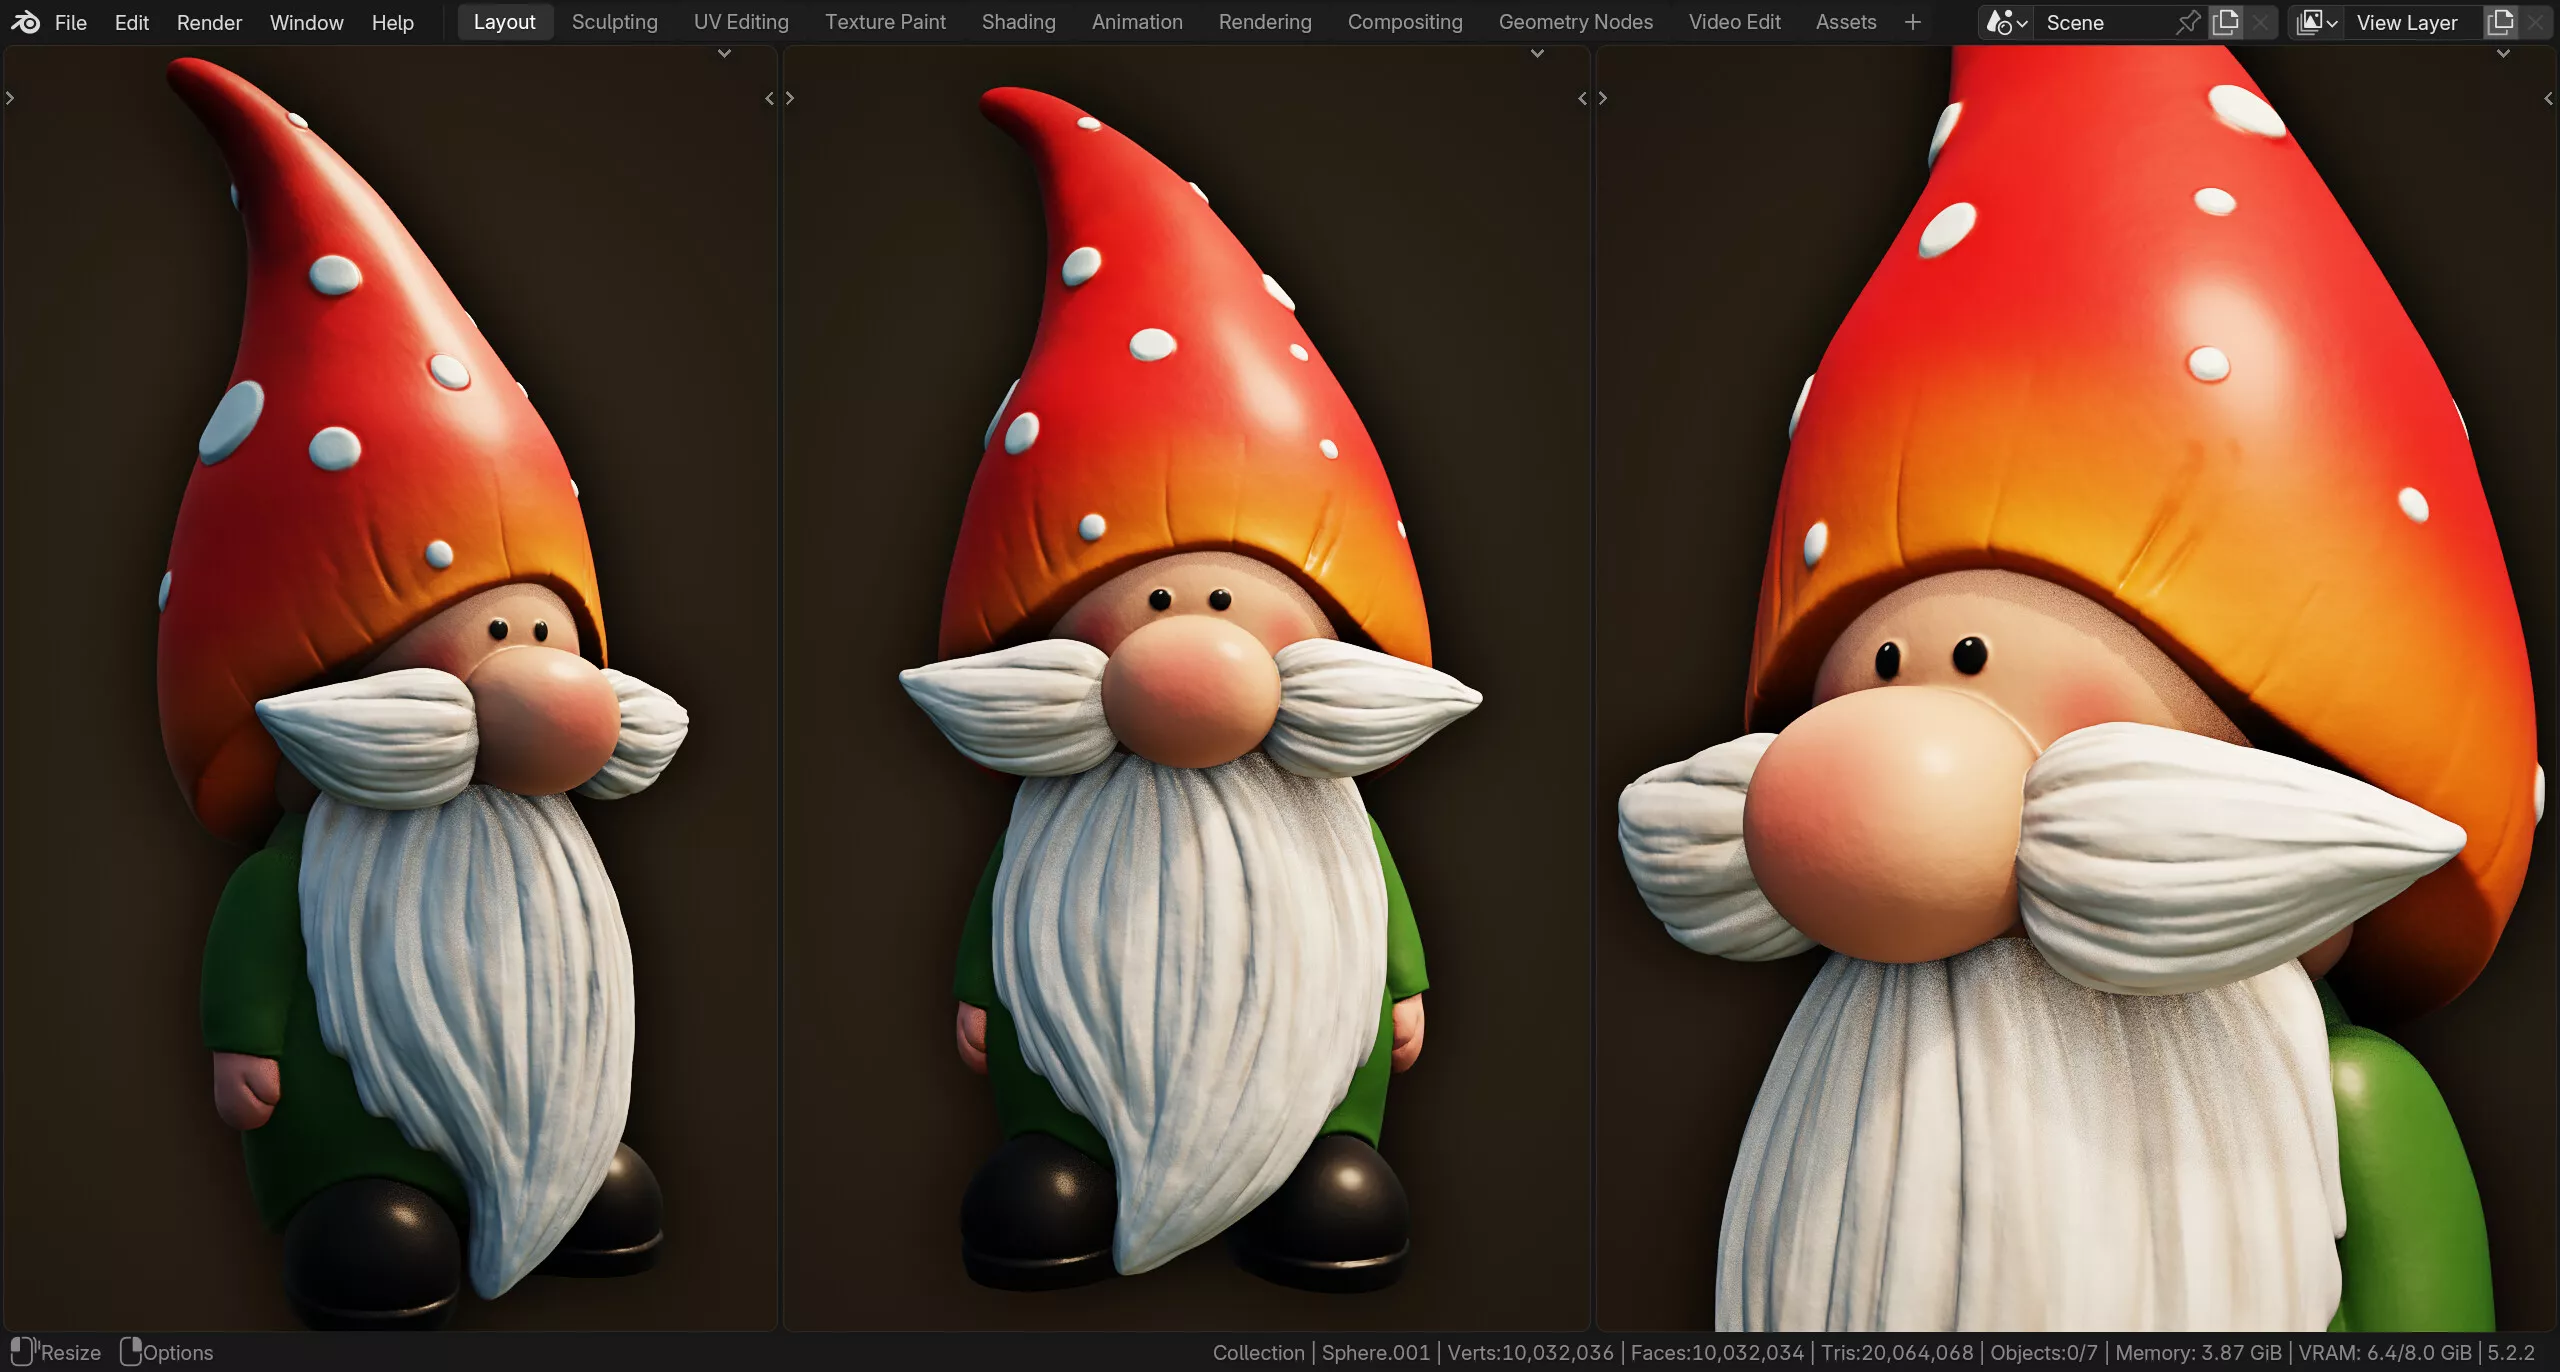This screenshot has width=2560, height=1372.
Task: Expand middle viewport toolbar arrow
Action: point(790,98)
